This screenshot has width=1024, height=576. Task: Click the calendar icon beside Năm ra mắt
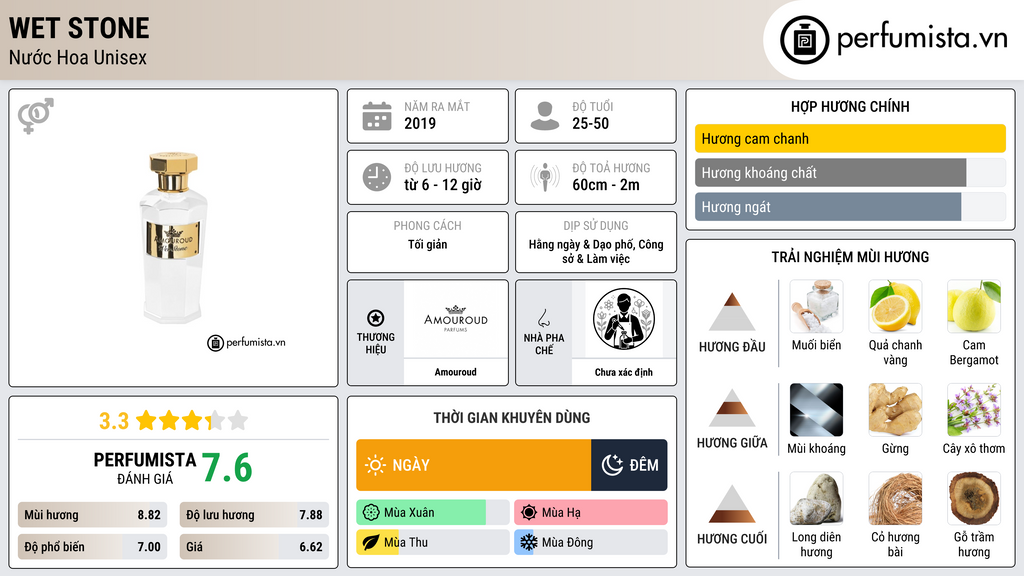coord(377,116)
